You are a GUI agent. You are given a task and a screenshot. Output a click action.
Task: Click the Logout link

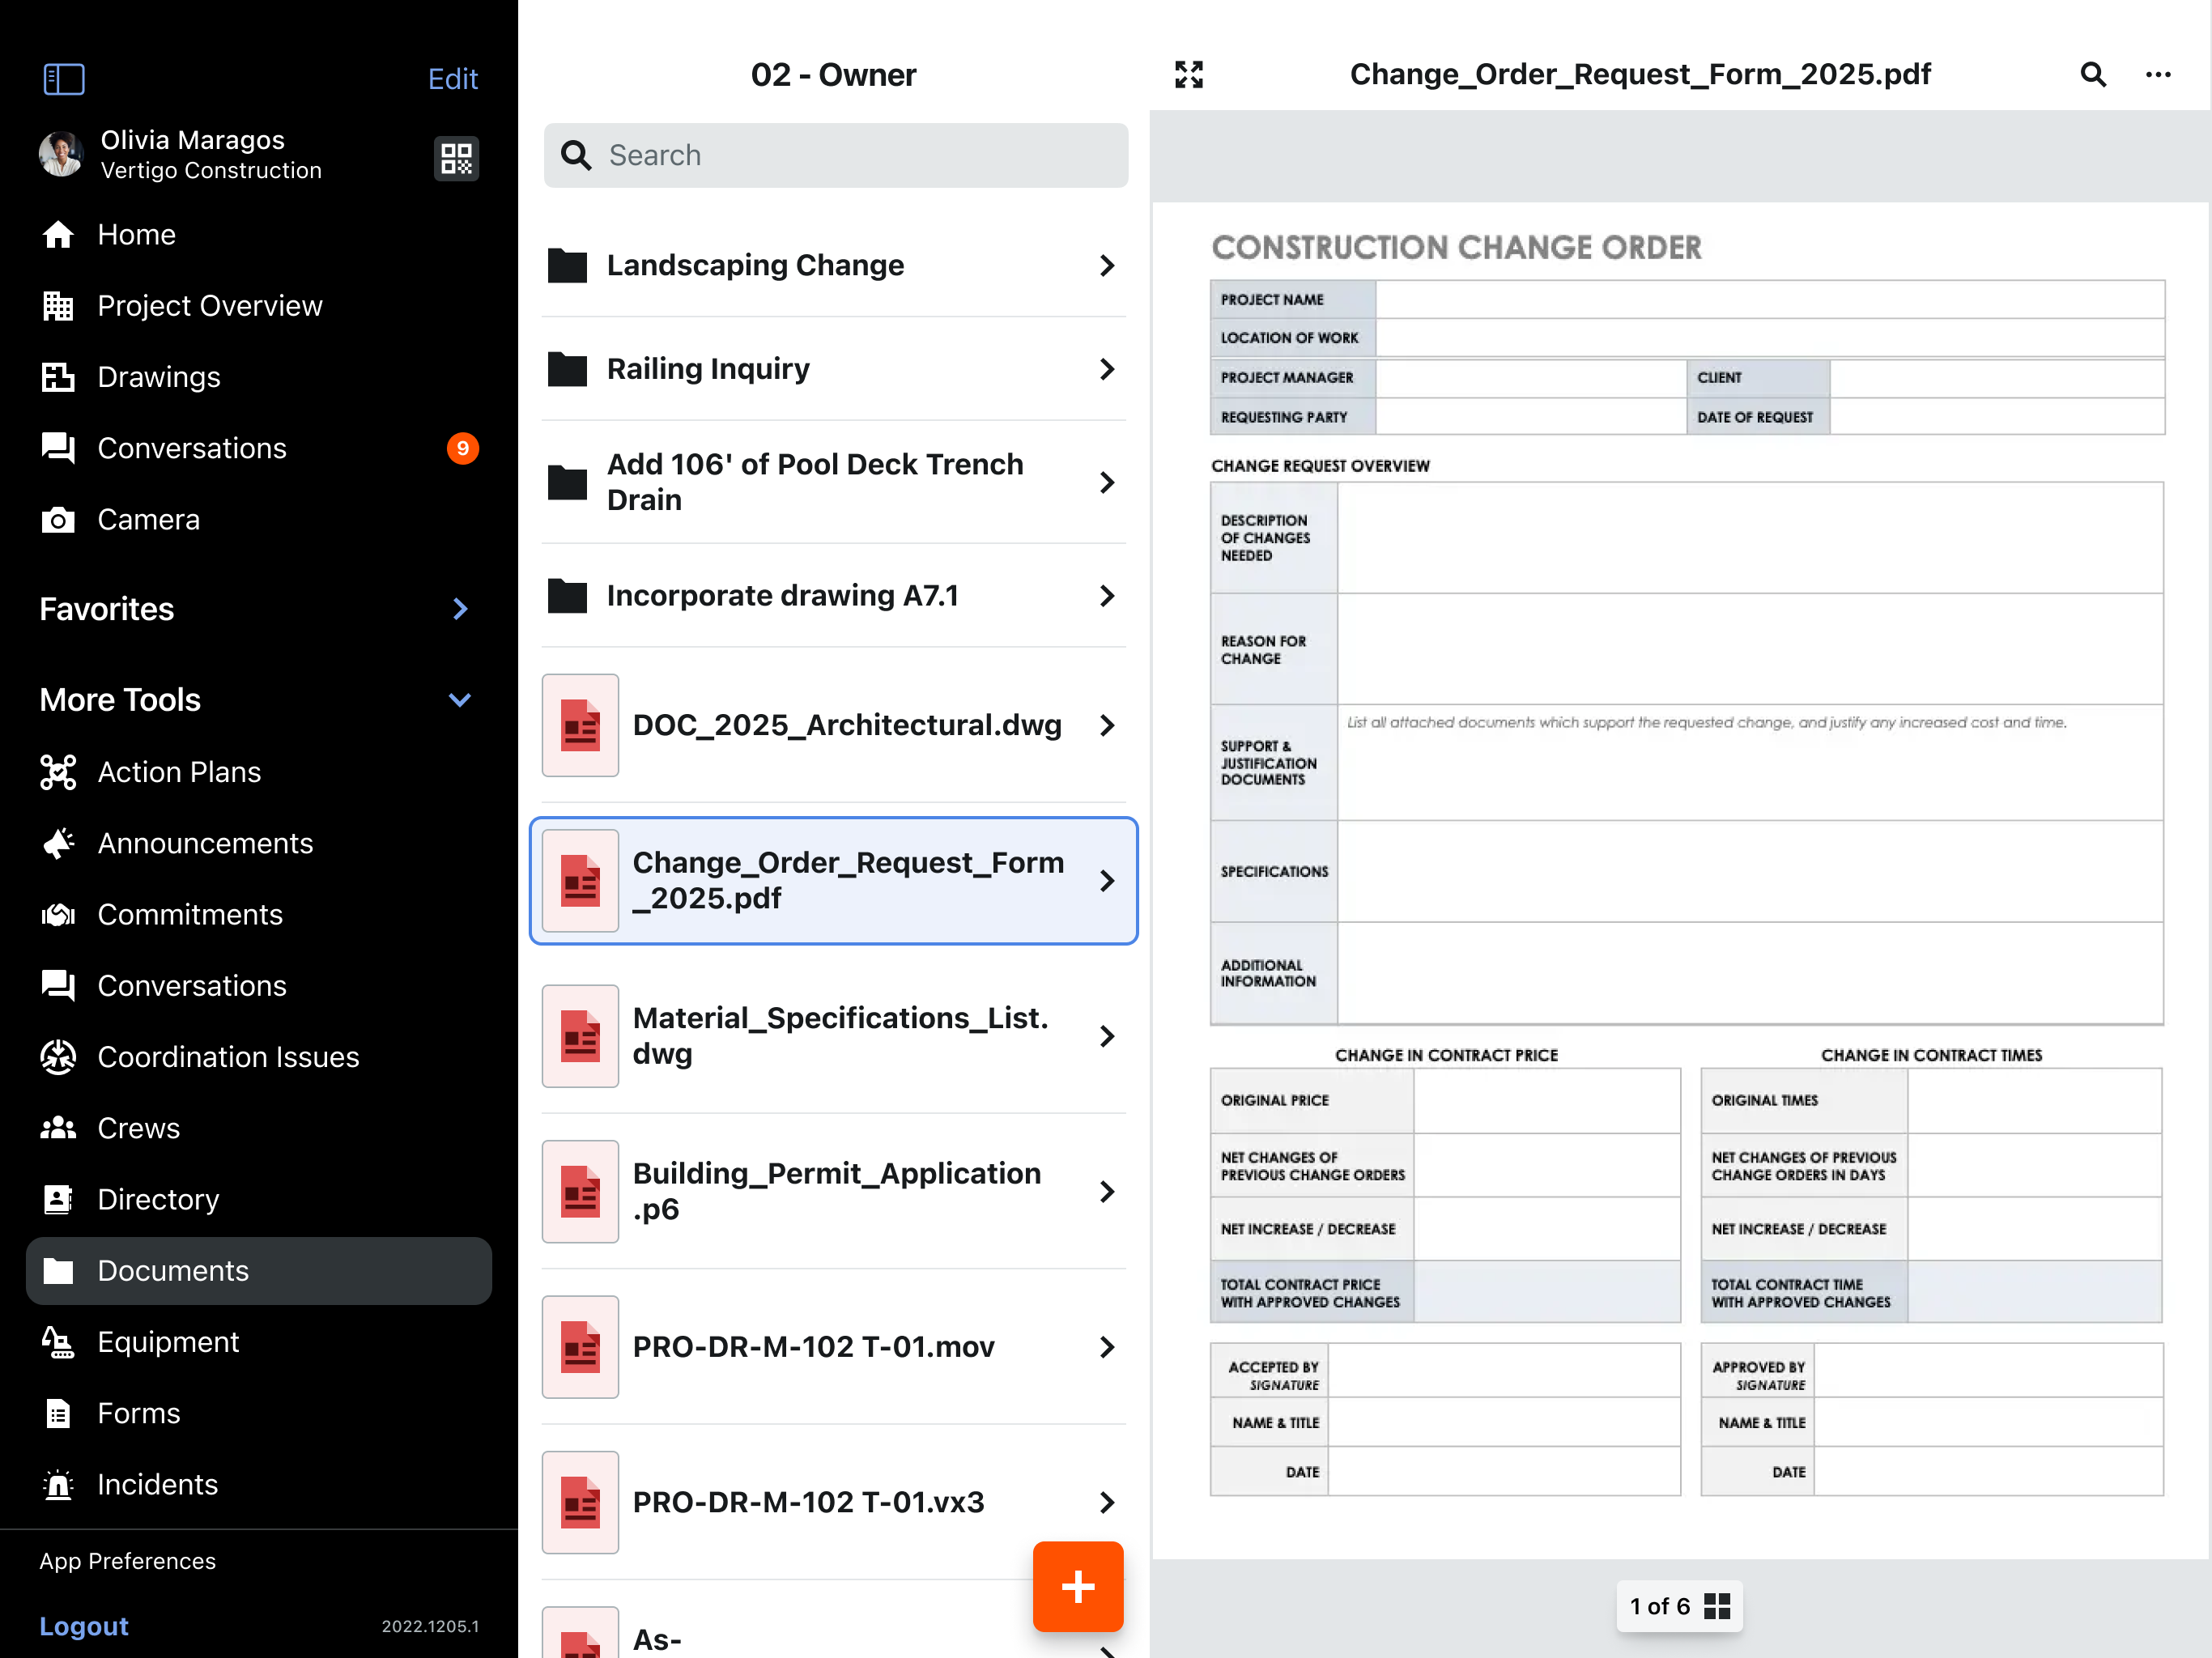point(84,1625)
